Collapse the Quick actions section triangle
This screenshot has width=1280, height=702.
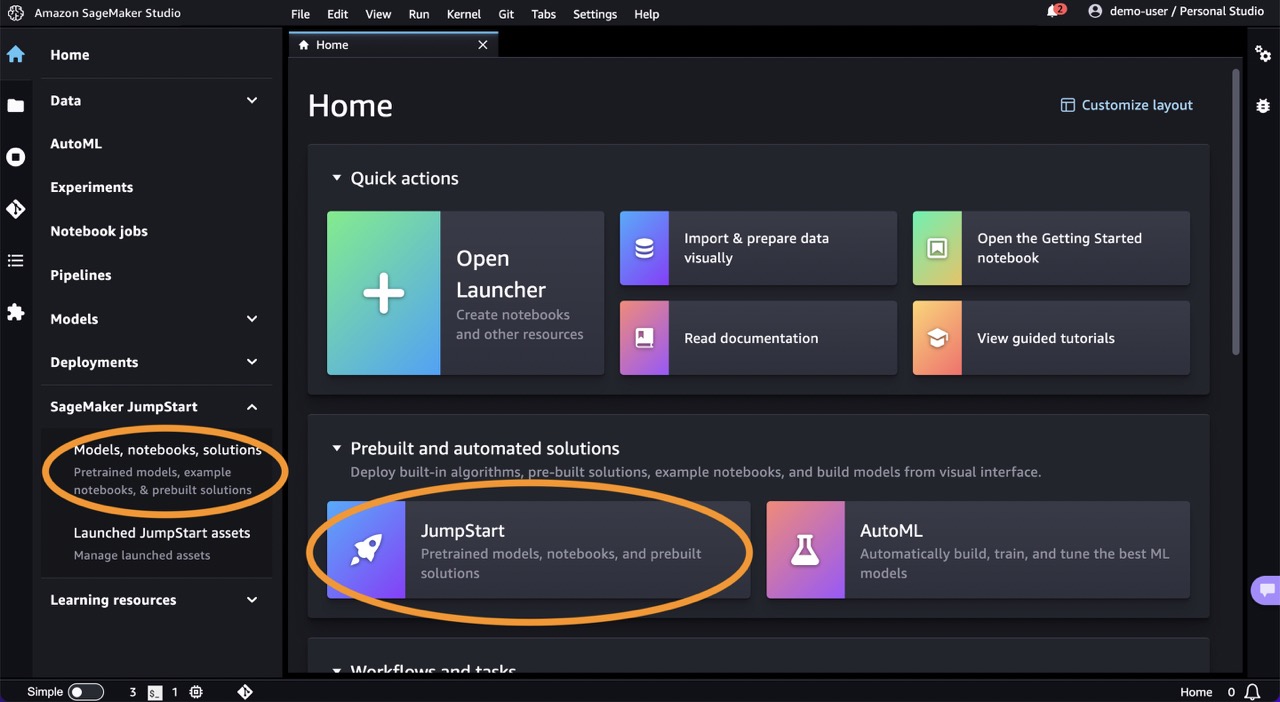pyautogui.click(x=337, y=178)
